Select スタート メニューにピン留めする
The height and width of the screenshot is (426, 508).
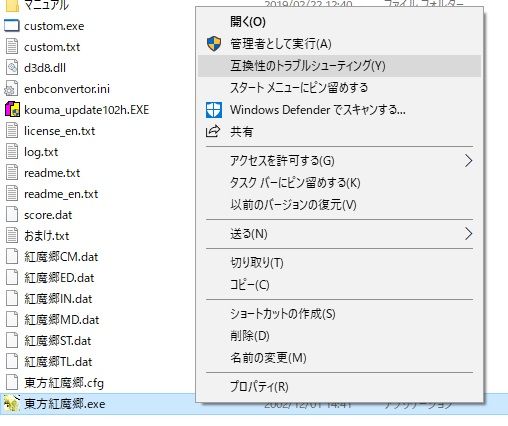pos(339,88)
